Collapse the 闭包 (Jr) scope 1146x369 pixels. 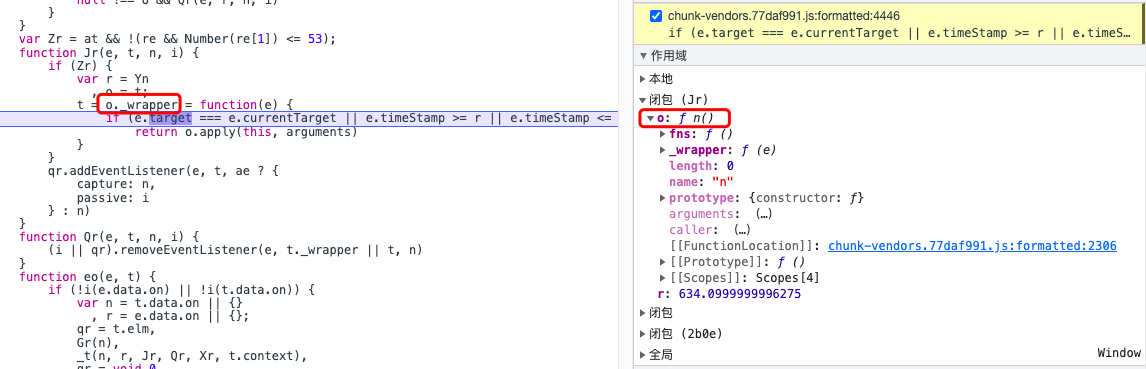click(642, 99)
